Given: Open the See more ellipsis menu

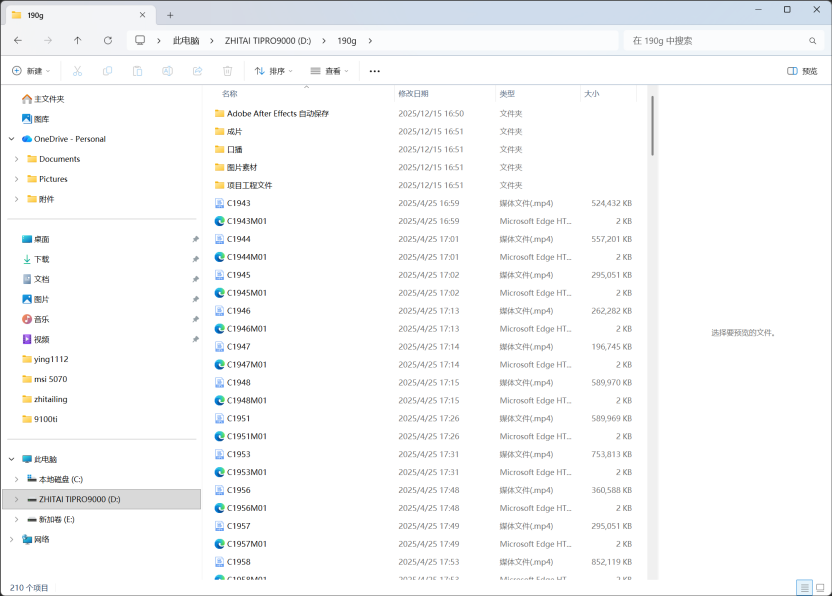Looking at the screenshot, I should pyautogui.click(x=375, y=71).
